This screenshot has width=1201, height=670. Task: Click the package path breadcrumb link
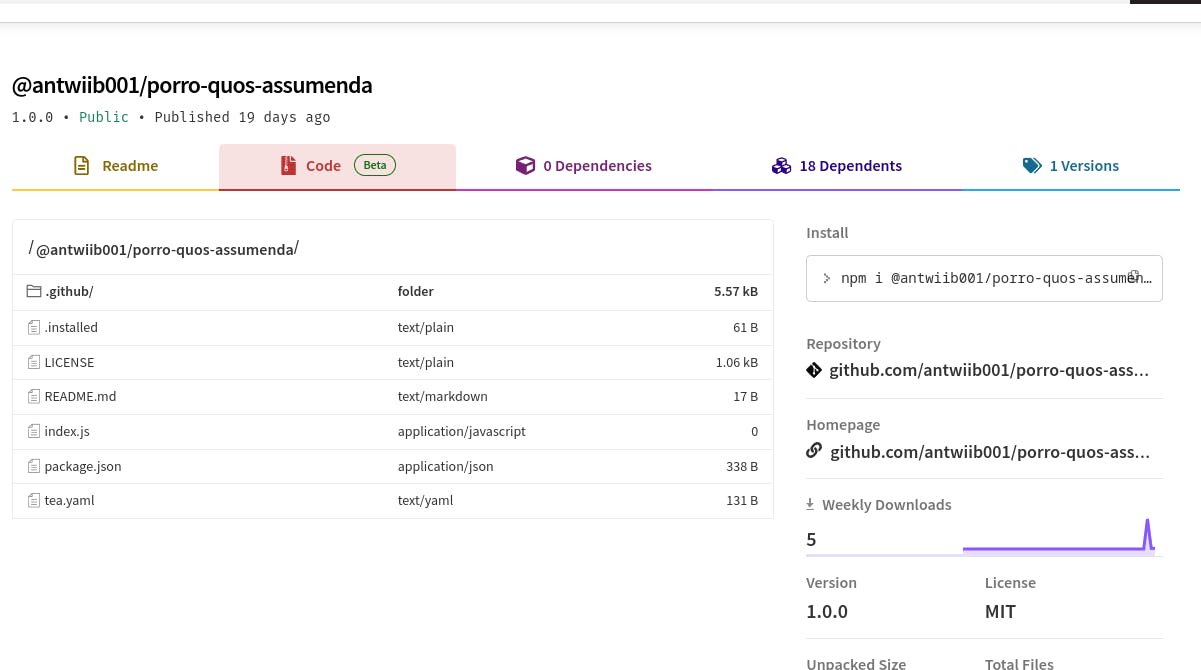pos(165,250)
